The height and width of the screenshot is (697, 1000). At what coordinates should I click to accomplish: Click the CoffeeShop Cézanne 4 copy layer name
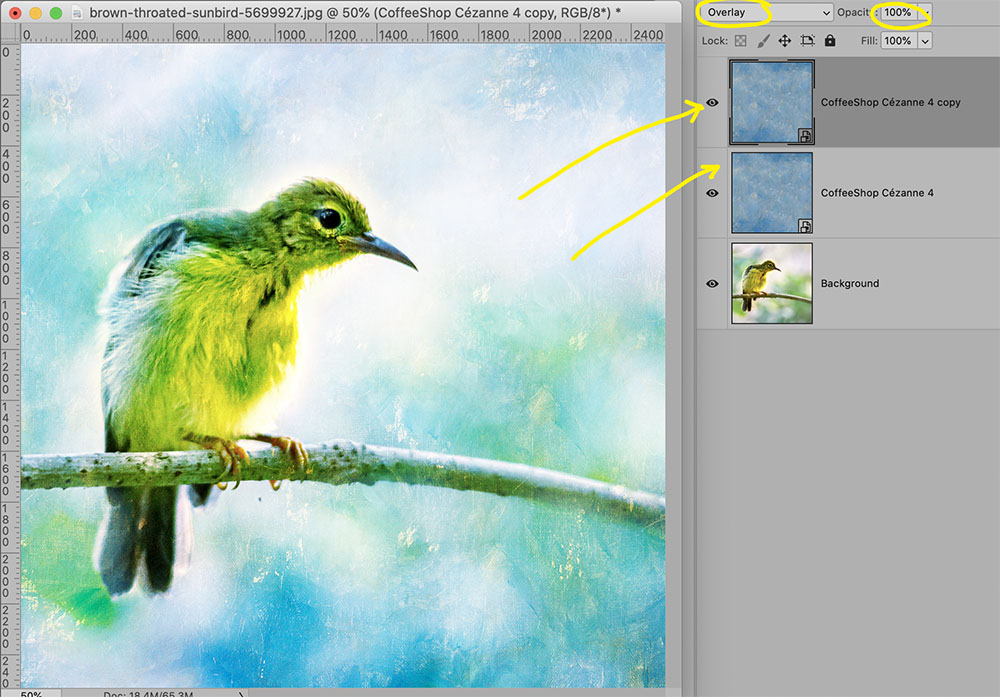pyautogui.click(x=890, y=103)
